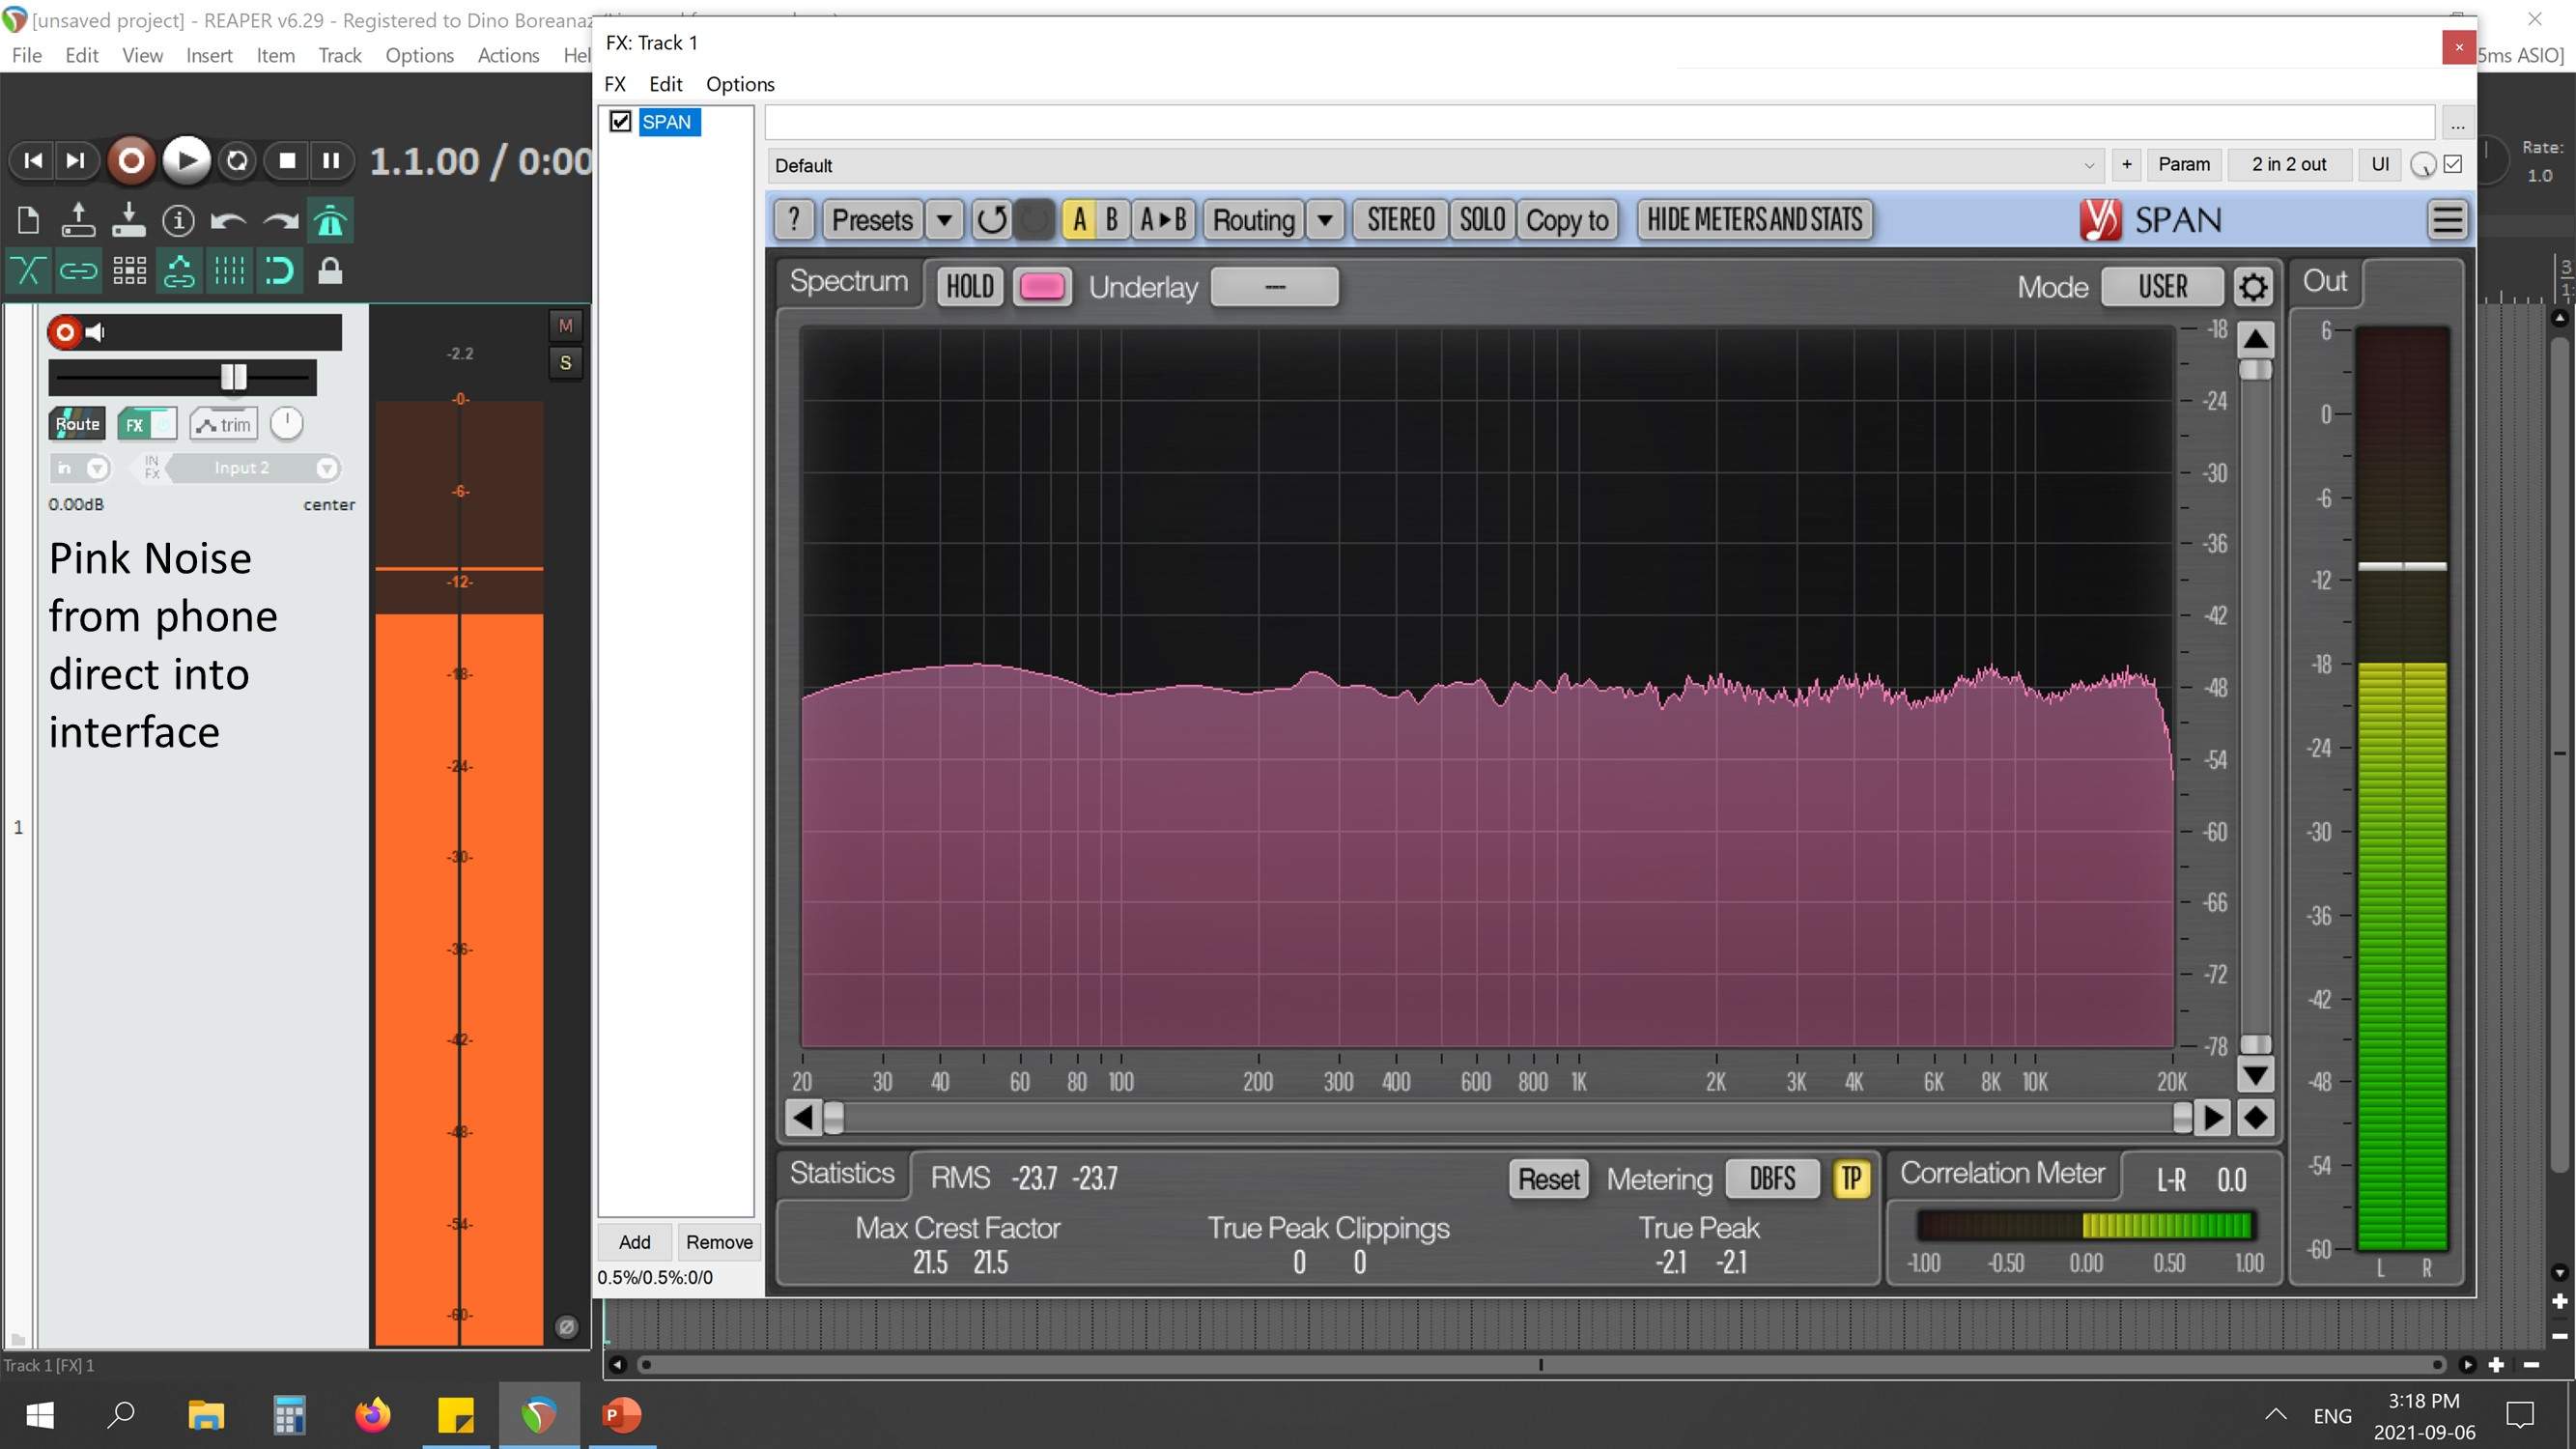Image resolution: width=2576 pixels, height=1449 pixels.
Task: Open Track 1 FX button
Action: [135, 424]
